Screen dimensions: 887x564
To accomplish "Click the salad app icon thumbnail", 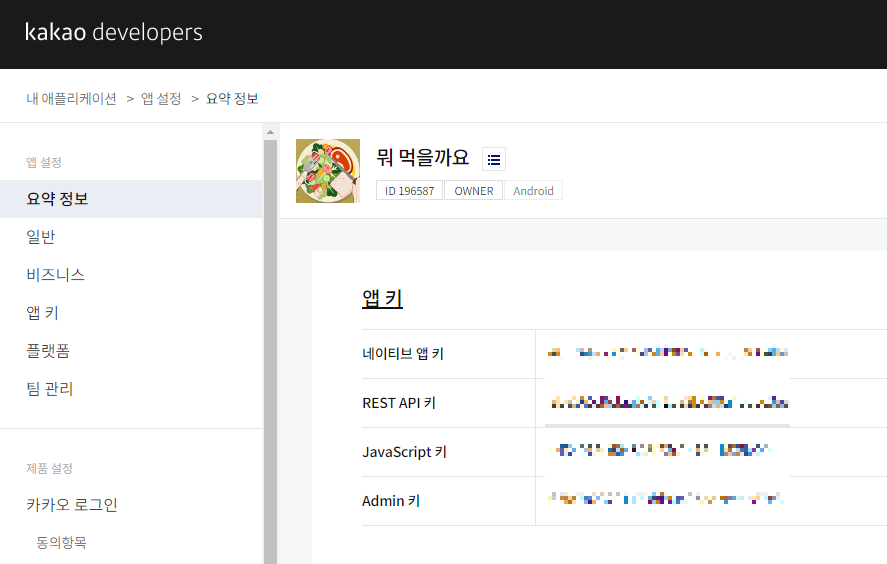I will [328, 171].
